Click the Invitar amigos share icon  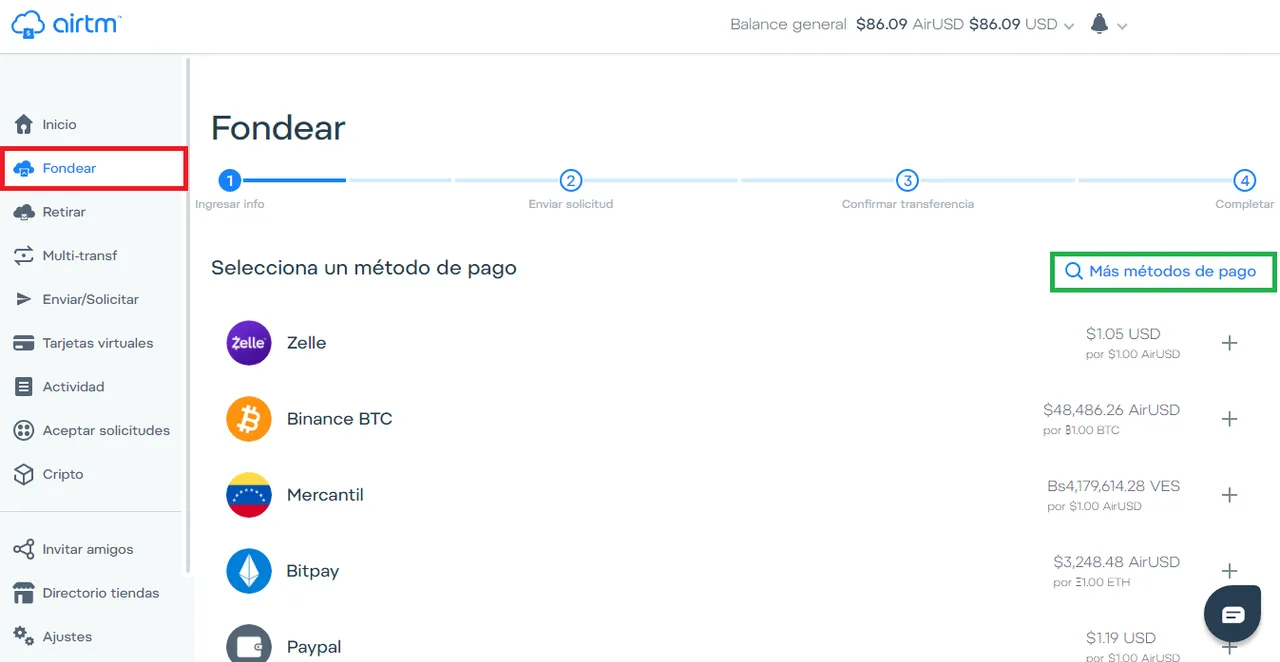(x=24, y=549)
